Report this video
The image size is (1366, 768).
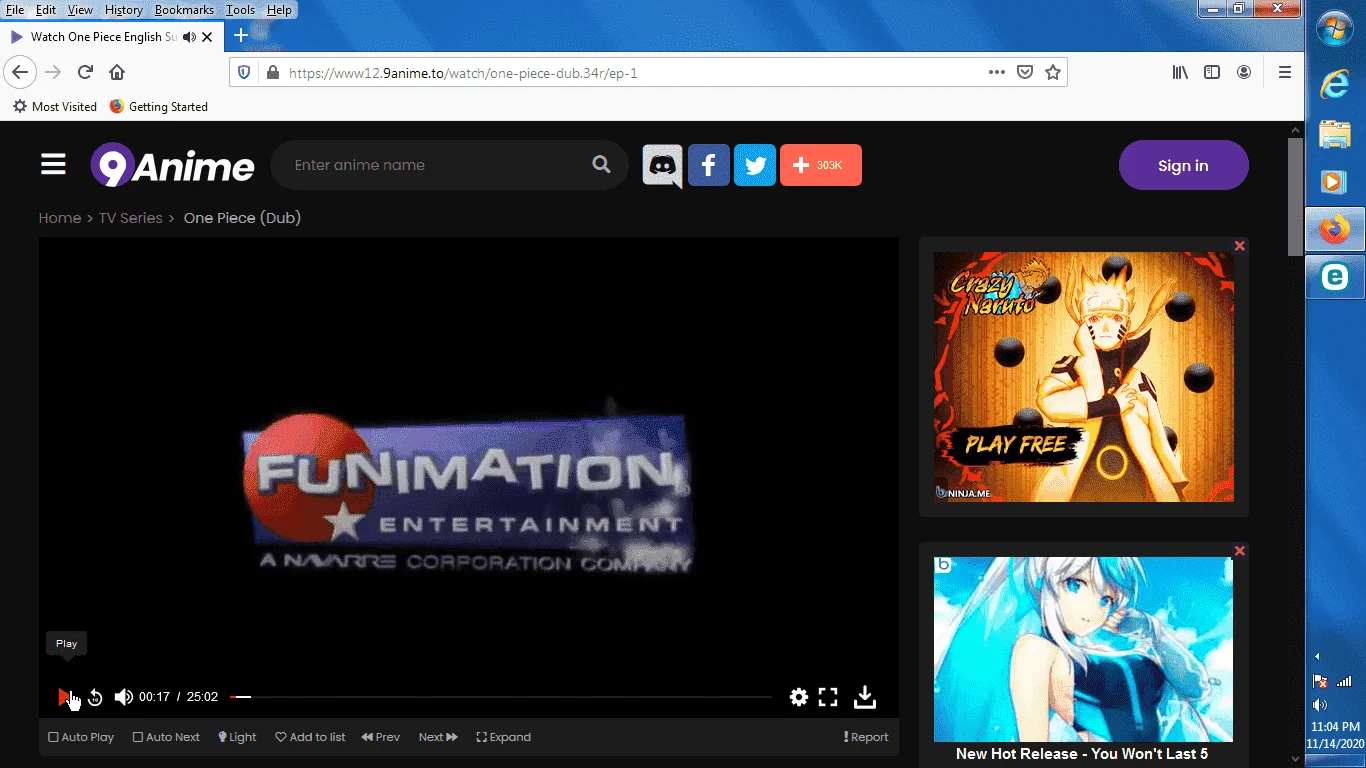click(x=866, y=737)
